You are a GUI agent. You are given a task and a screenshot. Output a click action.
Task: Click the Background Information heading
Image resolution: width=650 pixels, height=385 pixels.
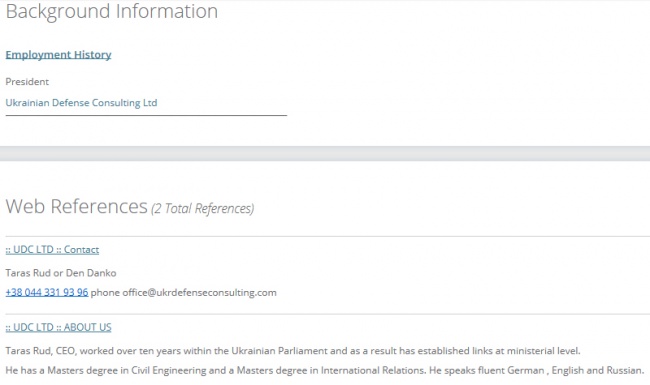tap(112, 11)
